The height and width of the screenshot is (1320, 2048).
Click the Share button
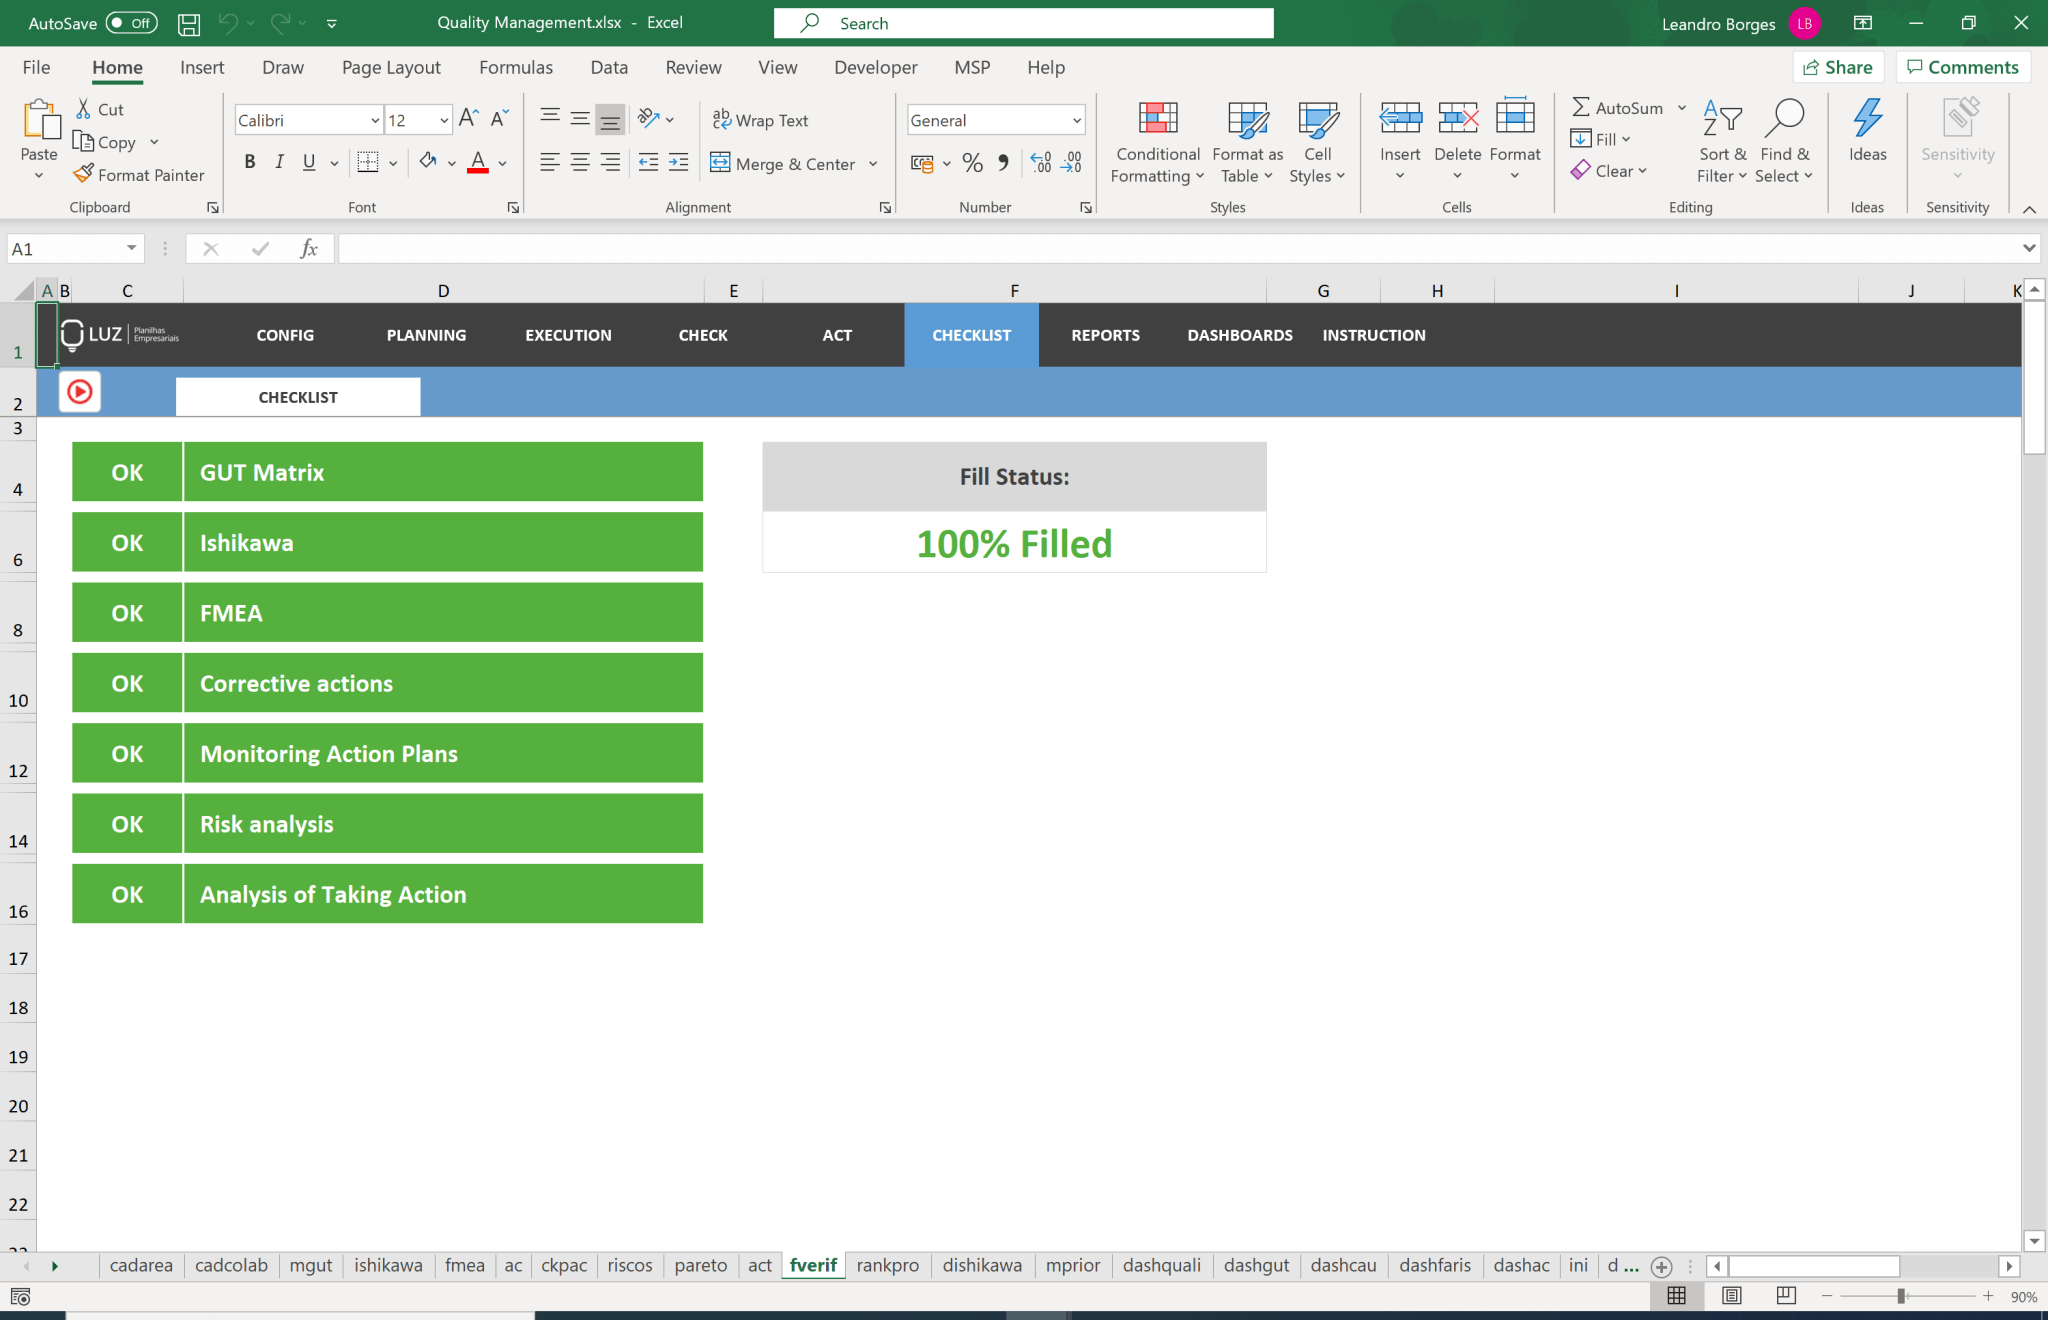pos(1838,67)
